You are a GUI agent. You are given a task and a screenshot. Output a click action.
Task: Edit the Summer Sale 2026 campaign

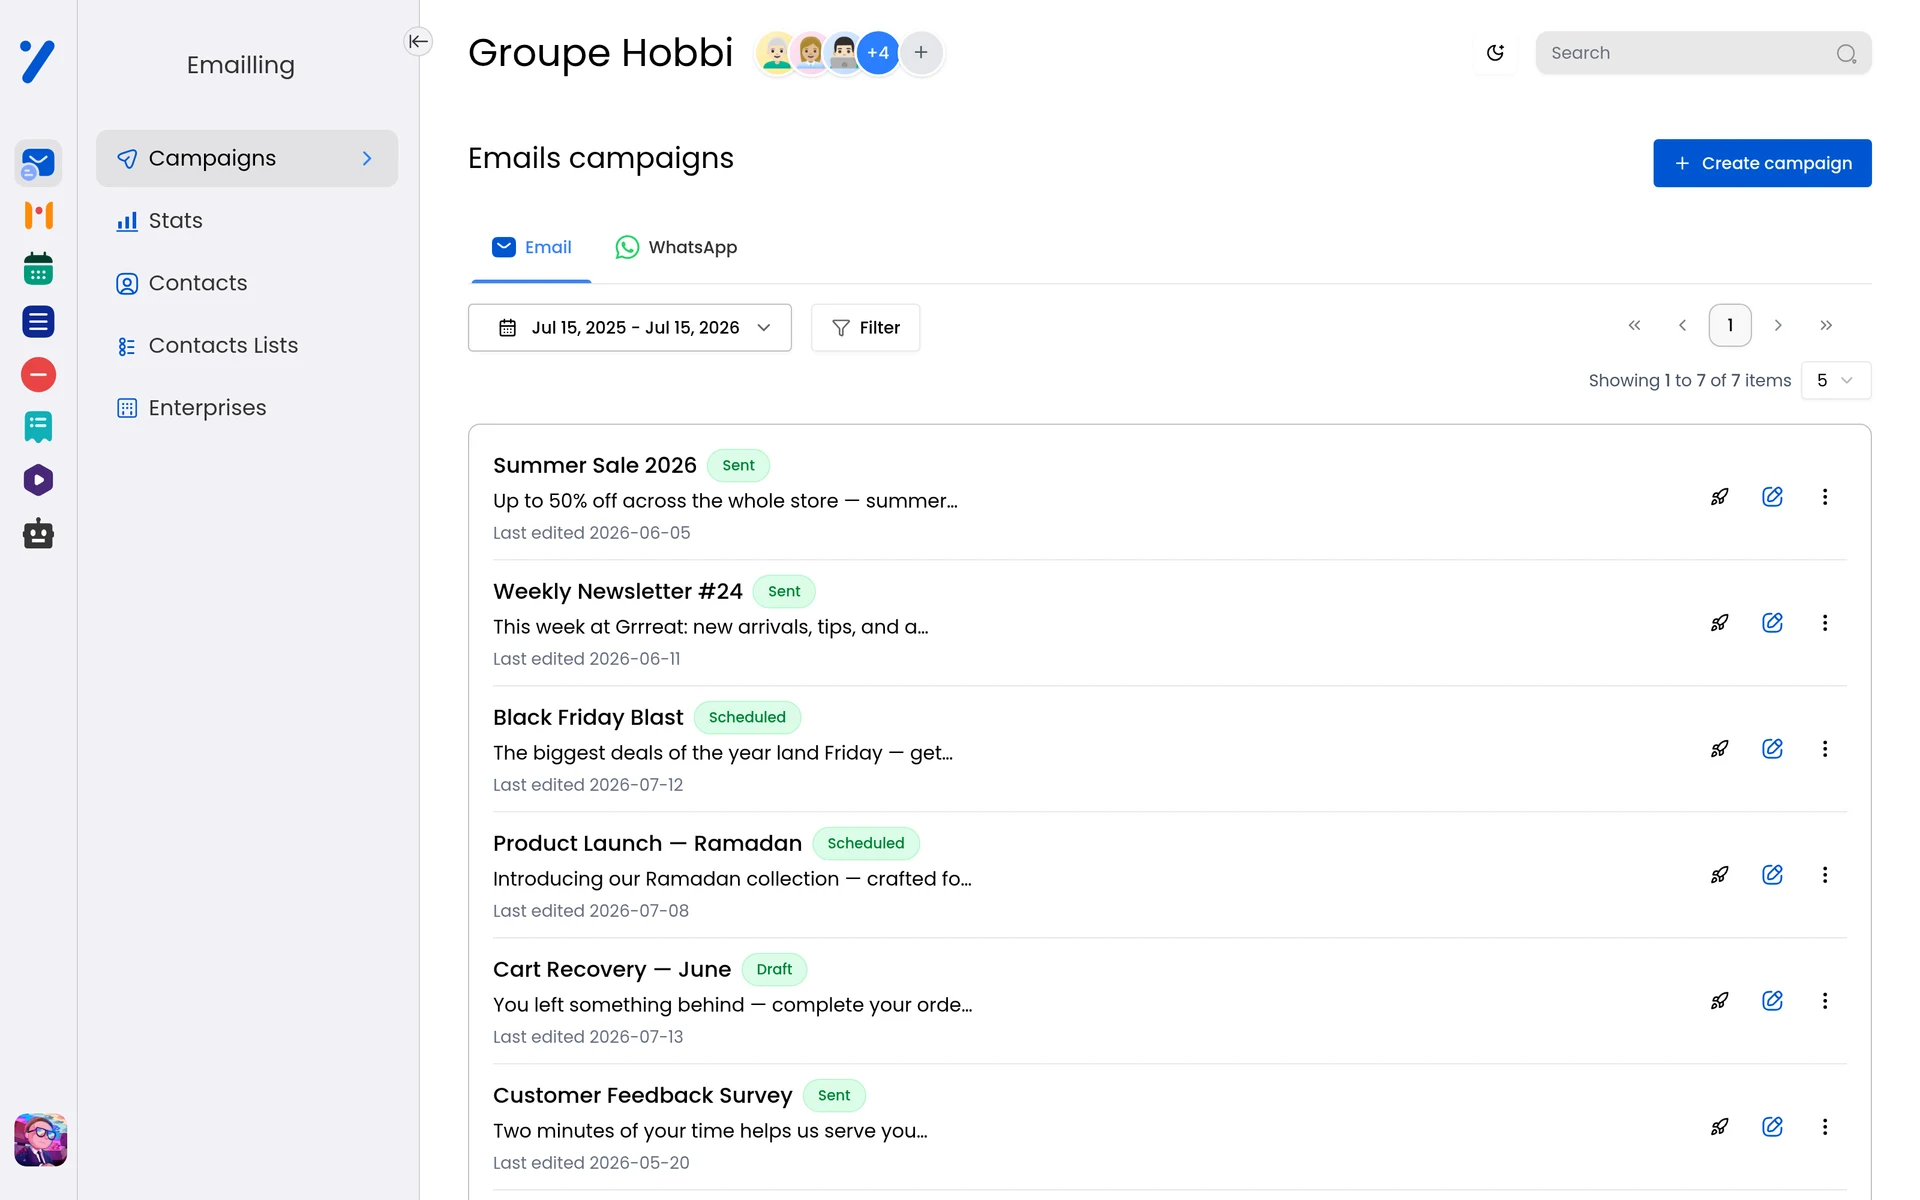click(x=1772, y=497)
